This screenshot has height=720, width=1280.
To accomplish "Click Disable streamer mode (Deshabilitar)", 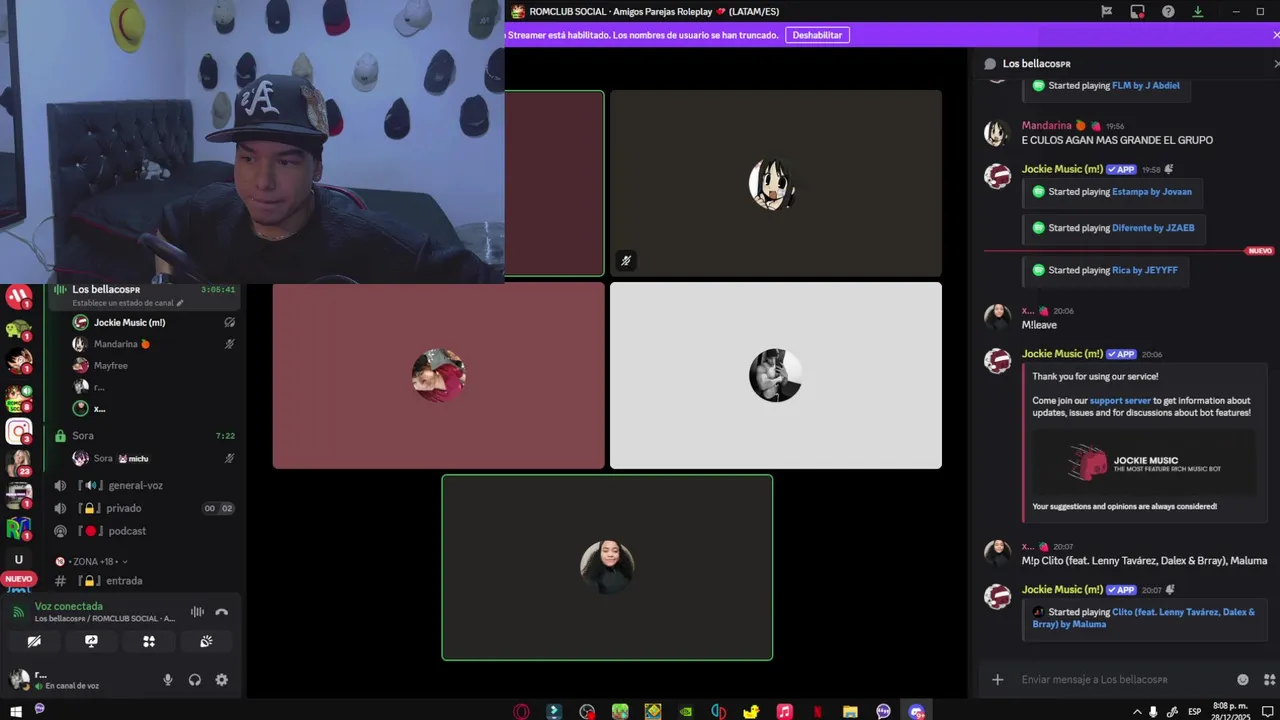I will point(817,35).
